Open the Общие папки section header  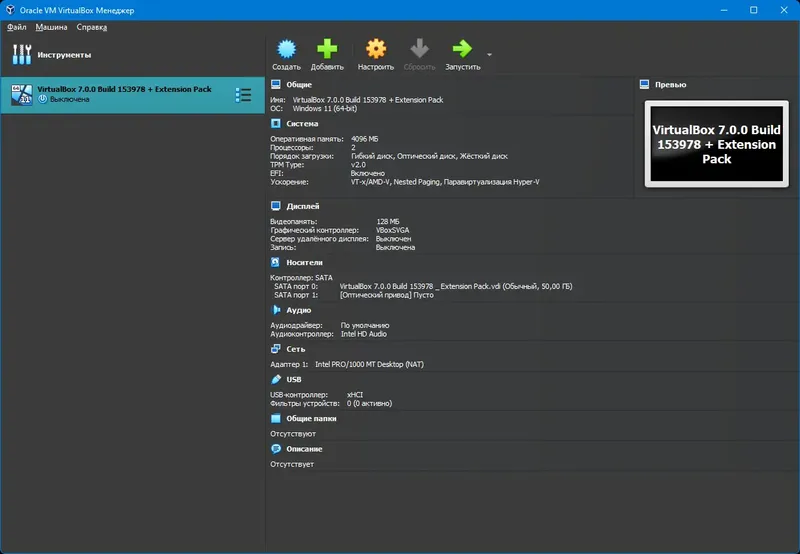[x=311, y=418]
